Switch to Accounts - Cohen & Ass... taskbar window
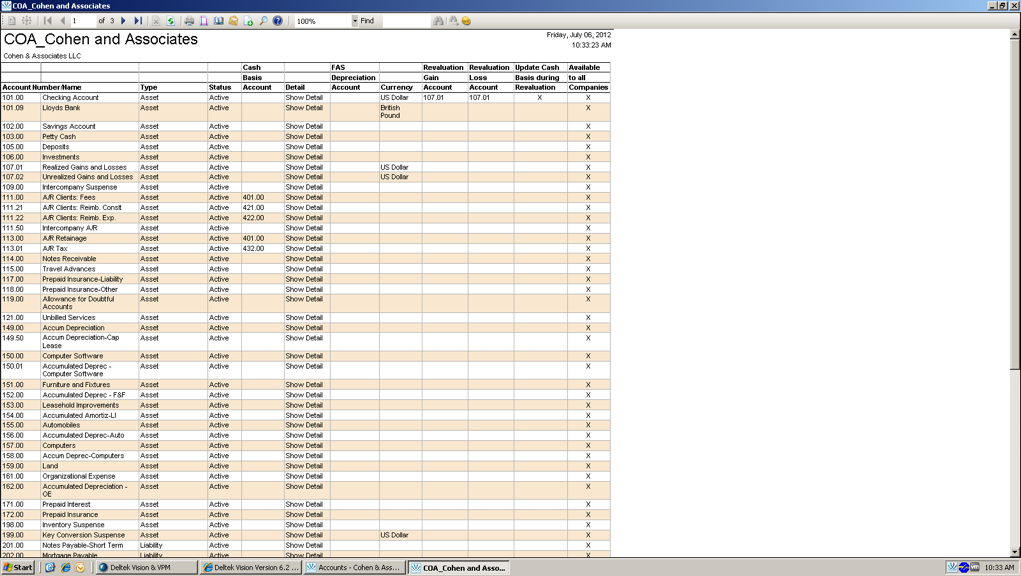This screenshot has width=1021, height=576. pos(354,567)
